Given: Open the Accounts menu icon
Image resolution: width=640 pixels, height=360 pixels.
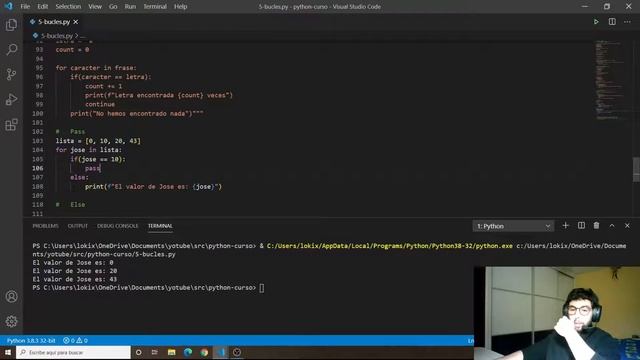Looking at the screenshot, I should pyautogui.click(x=11, y=296).
